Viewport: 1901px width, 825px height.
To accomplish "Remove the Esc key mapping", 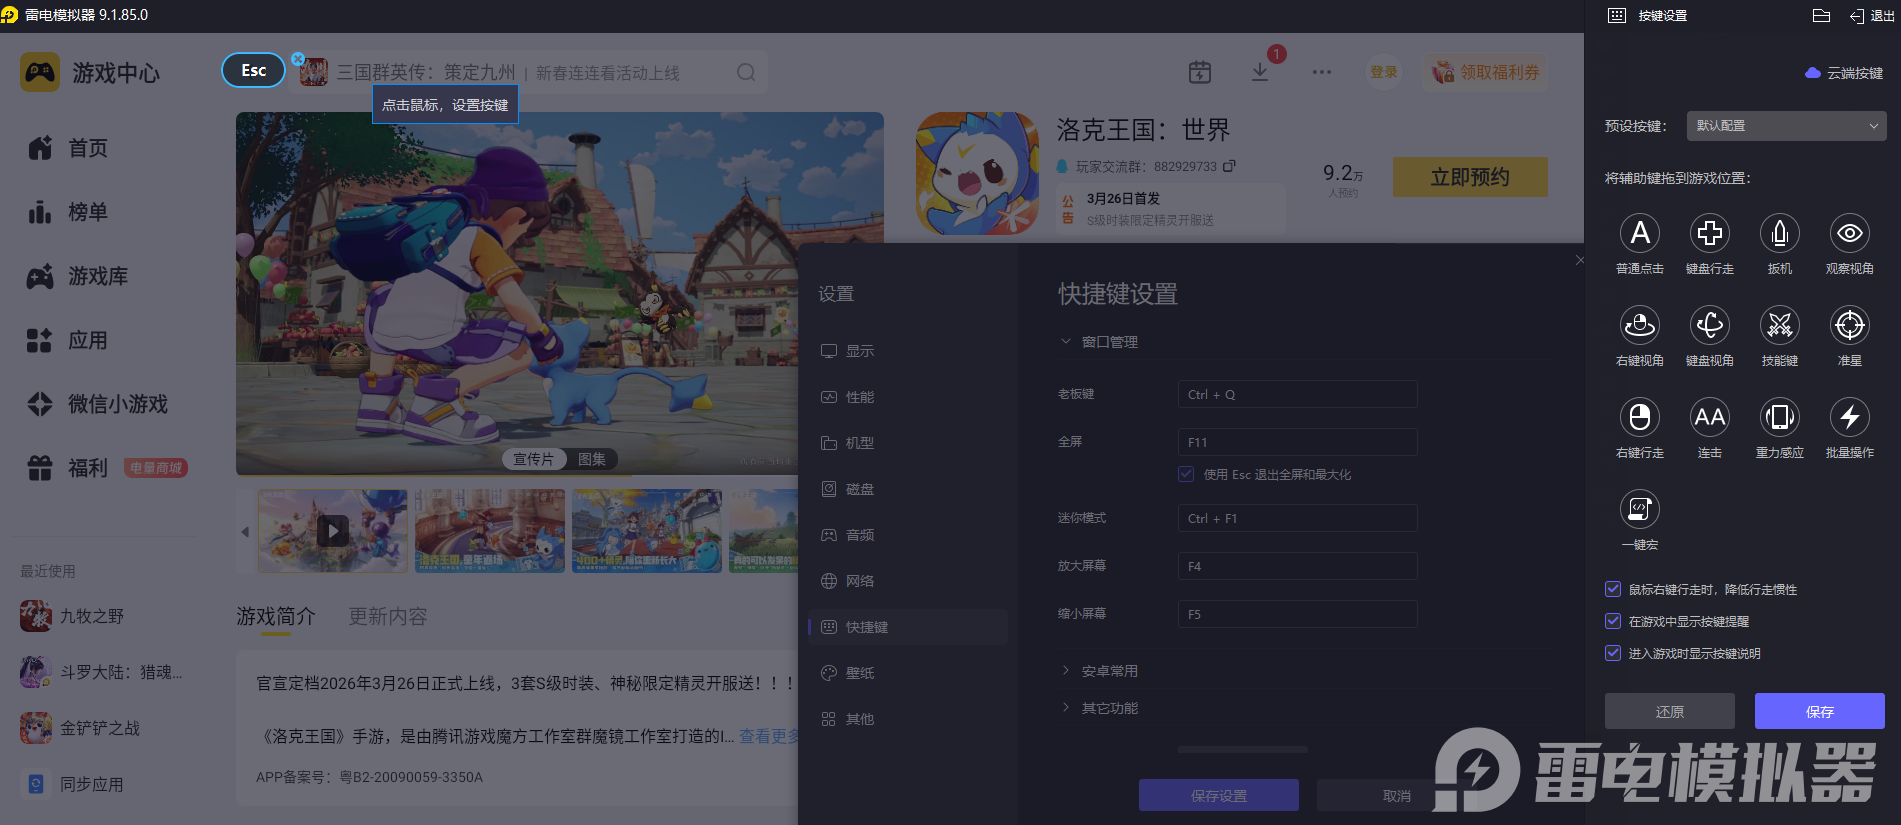I will point(298,59).
